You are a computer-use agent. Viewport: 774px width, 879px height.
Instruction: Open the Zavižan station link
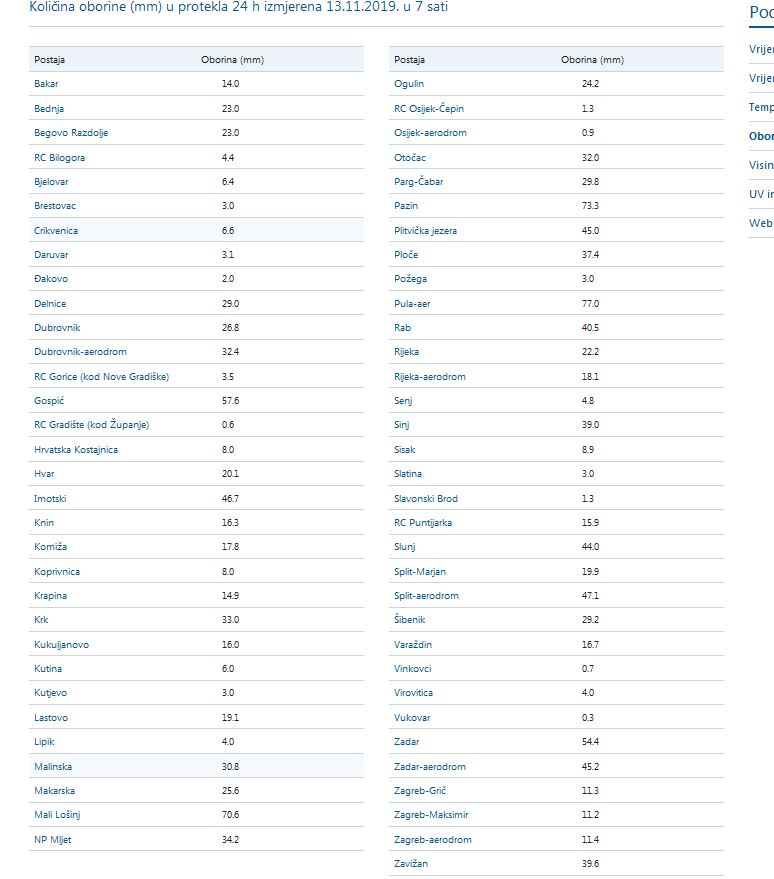(x=411, y=864)
